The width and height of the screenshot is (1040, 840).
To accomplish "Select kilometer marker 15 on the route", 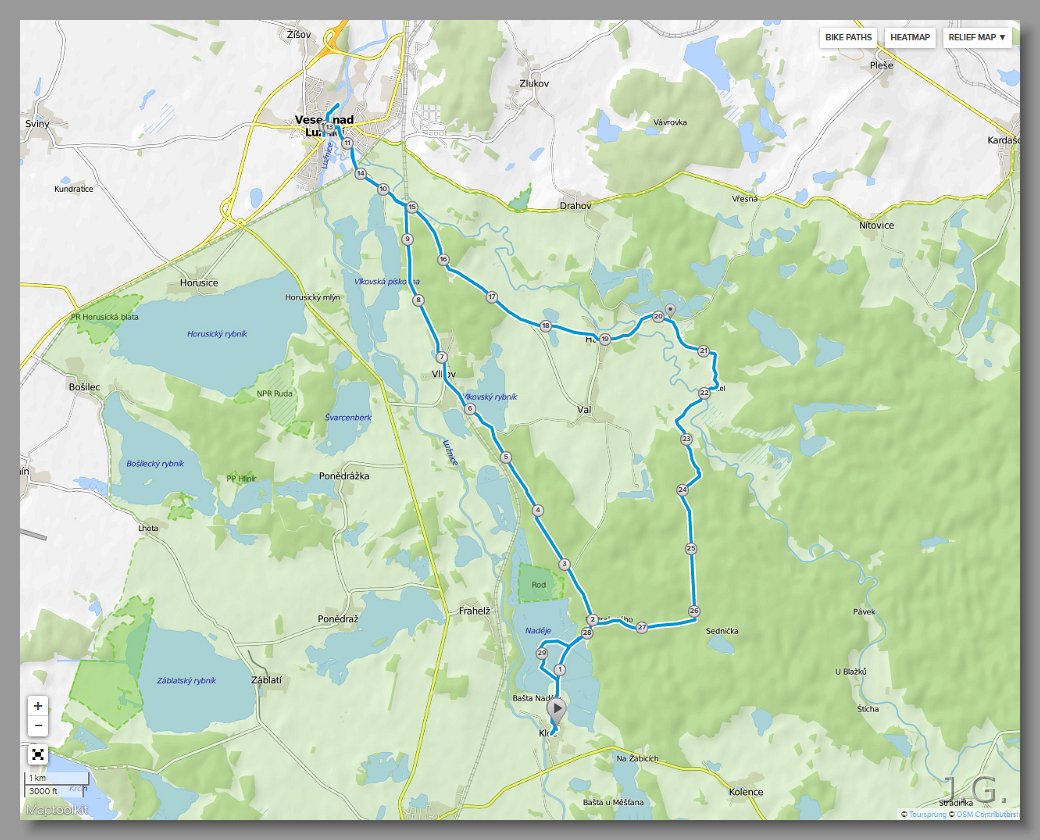I will [412, 208].
